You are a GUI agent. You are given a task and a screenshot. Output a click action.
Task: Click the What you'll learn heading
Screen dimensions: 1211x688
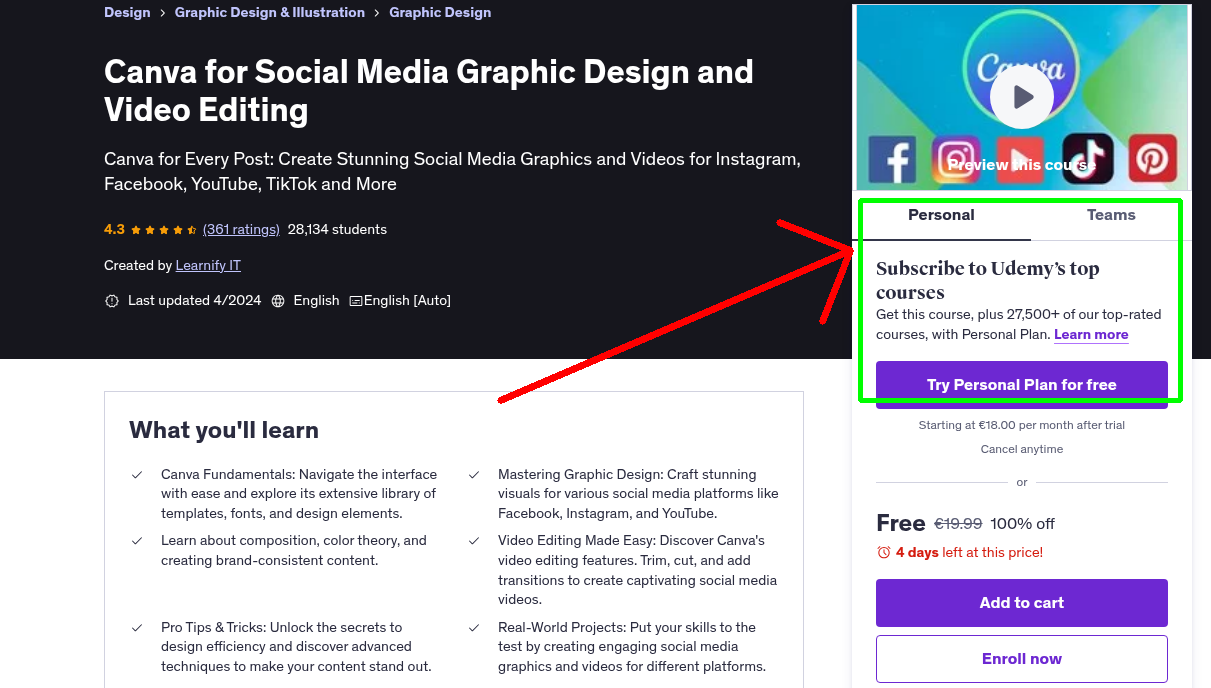tap(224, 430)
